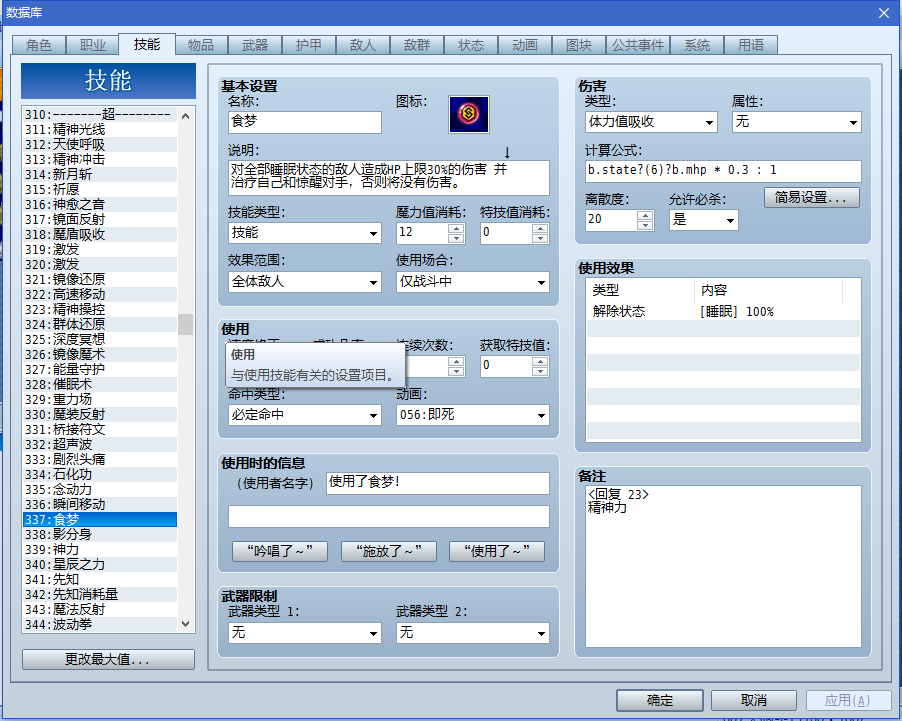Close the database window
Screen dimensions: 902x721
pos(884,13)
